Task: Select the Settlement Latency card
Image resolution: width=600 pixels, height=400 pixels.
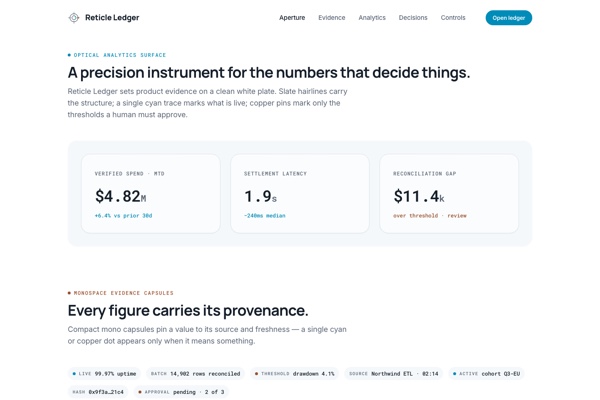Action: pos(300,194)
